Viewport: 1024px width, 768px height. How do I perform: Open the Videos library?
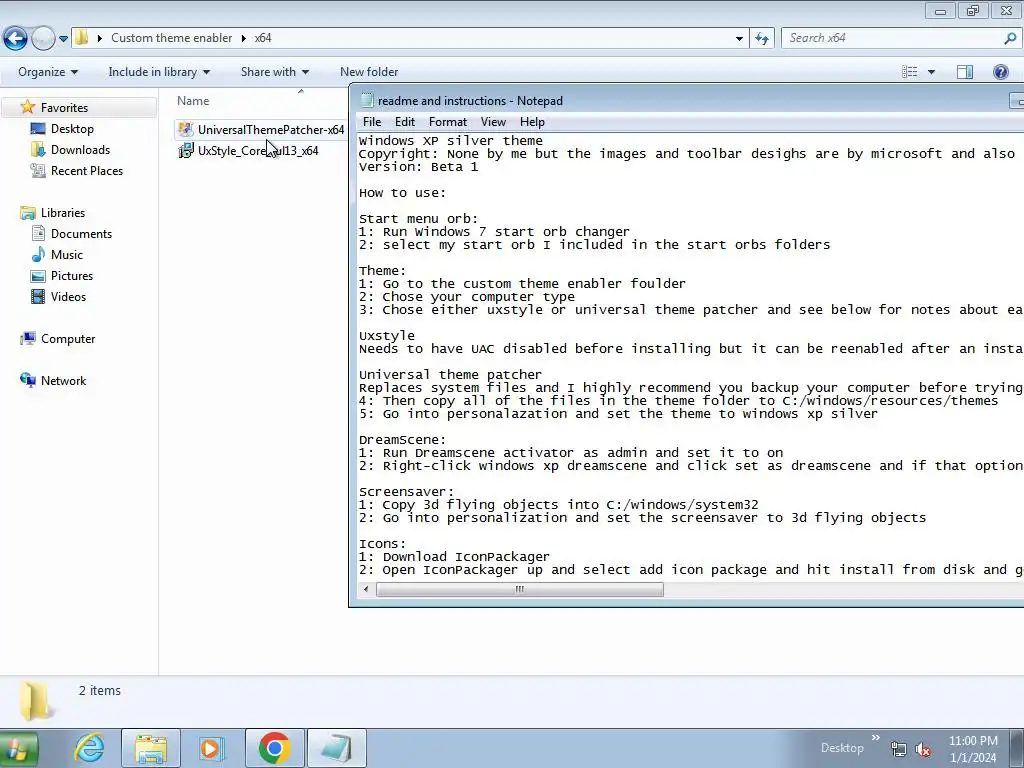pos(68,296)
